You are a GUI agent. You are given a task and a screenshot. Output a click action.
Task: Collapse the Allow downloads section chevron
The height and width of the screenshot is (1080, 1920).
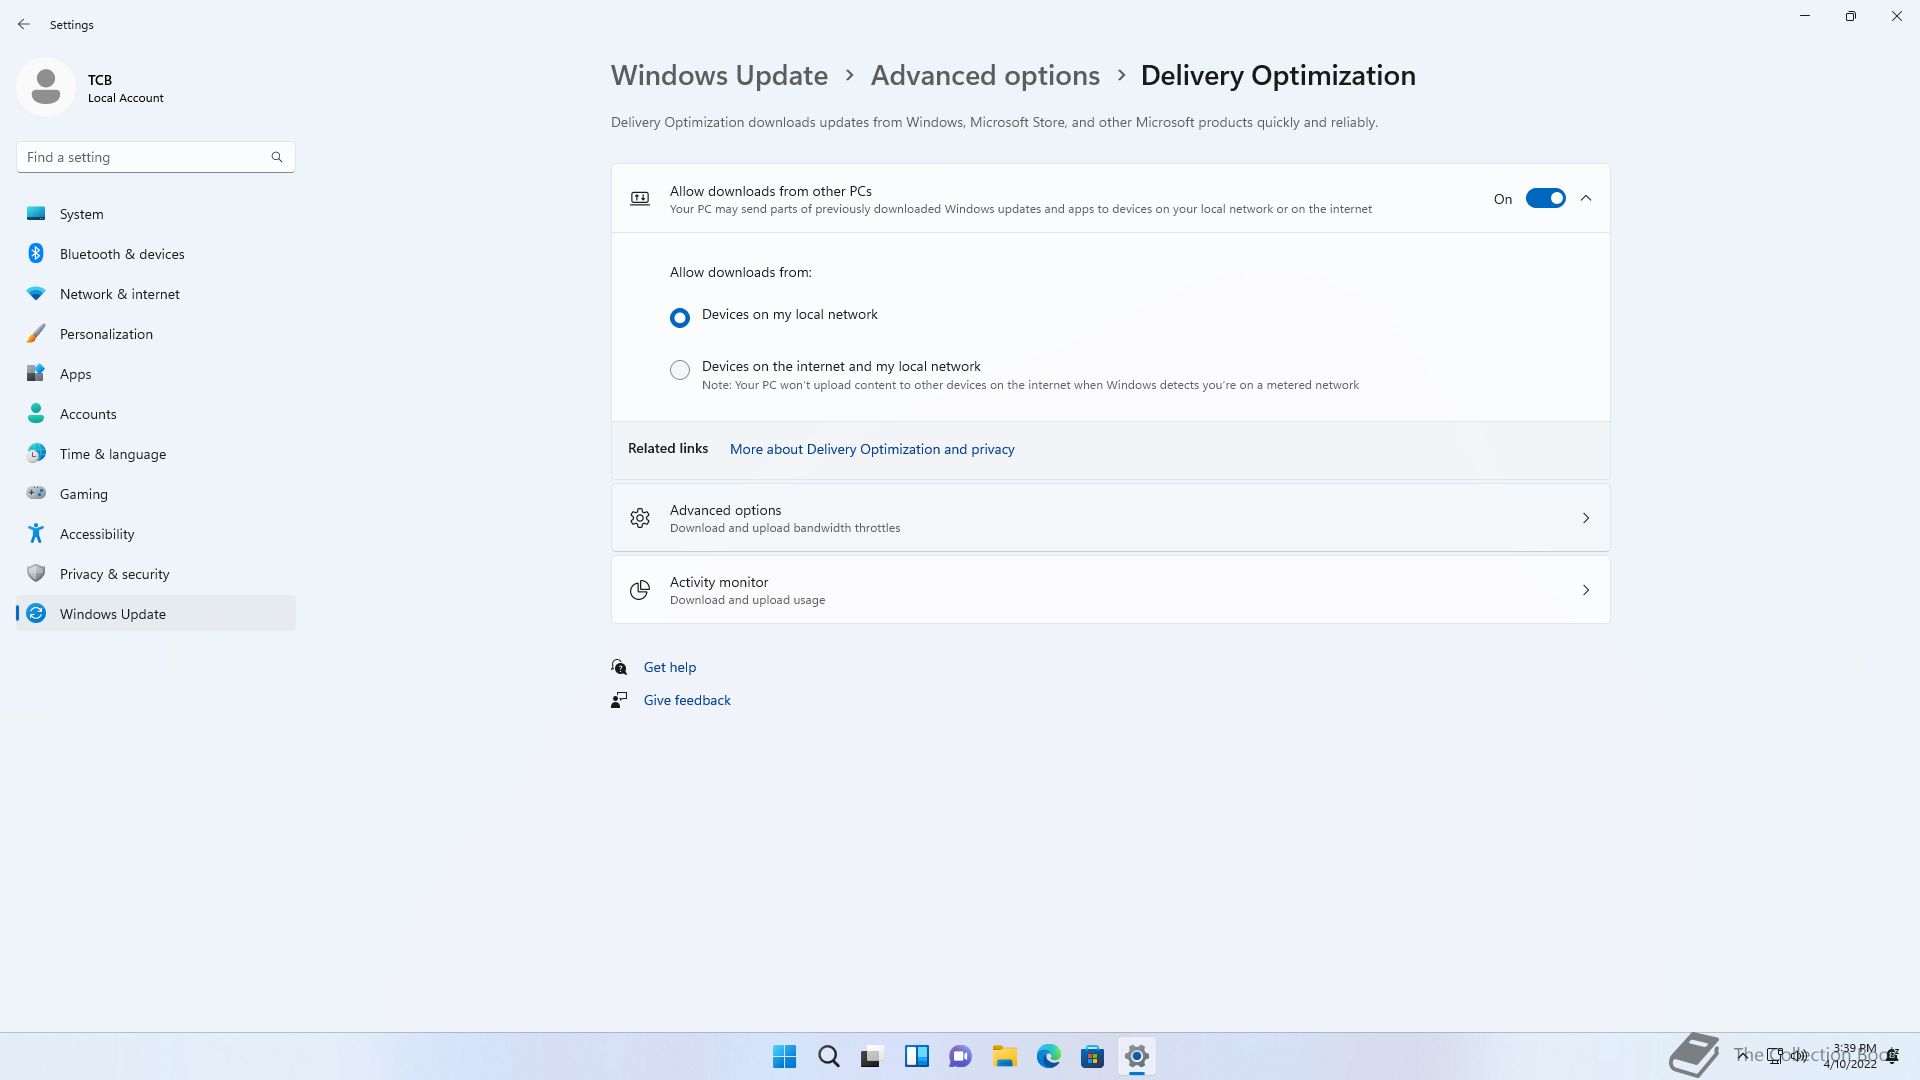(1586, 198)
